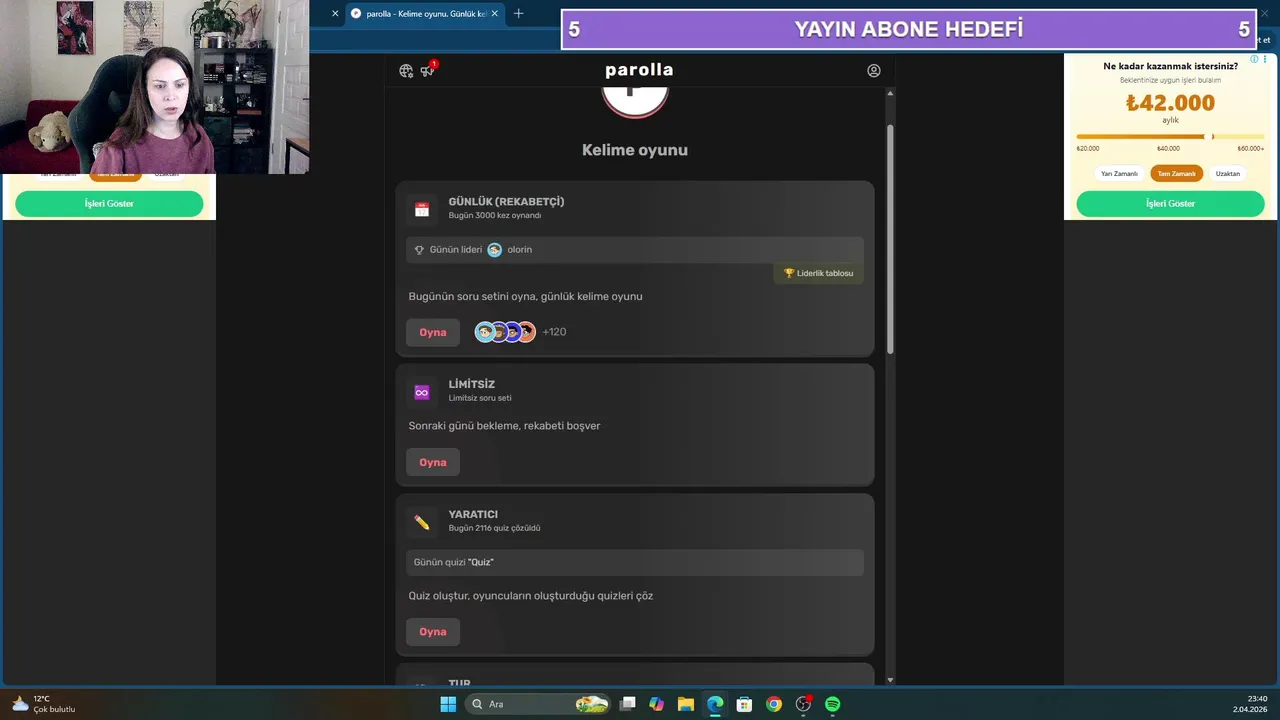Click the page vertical scrollbar thumb
1280x720 pixels.
point(890,240)
